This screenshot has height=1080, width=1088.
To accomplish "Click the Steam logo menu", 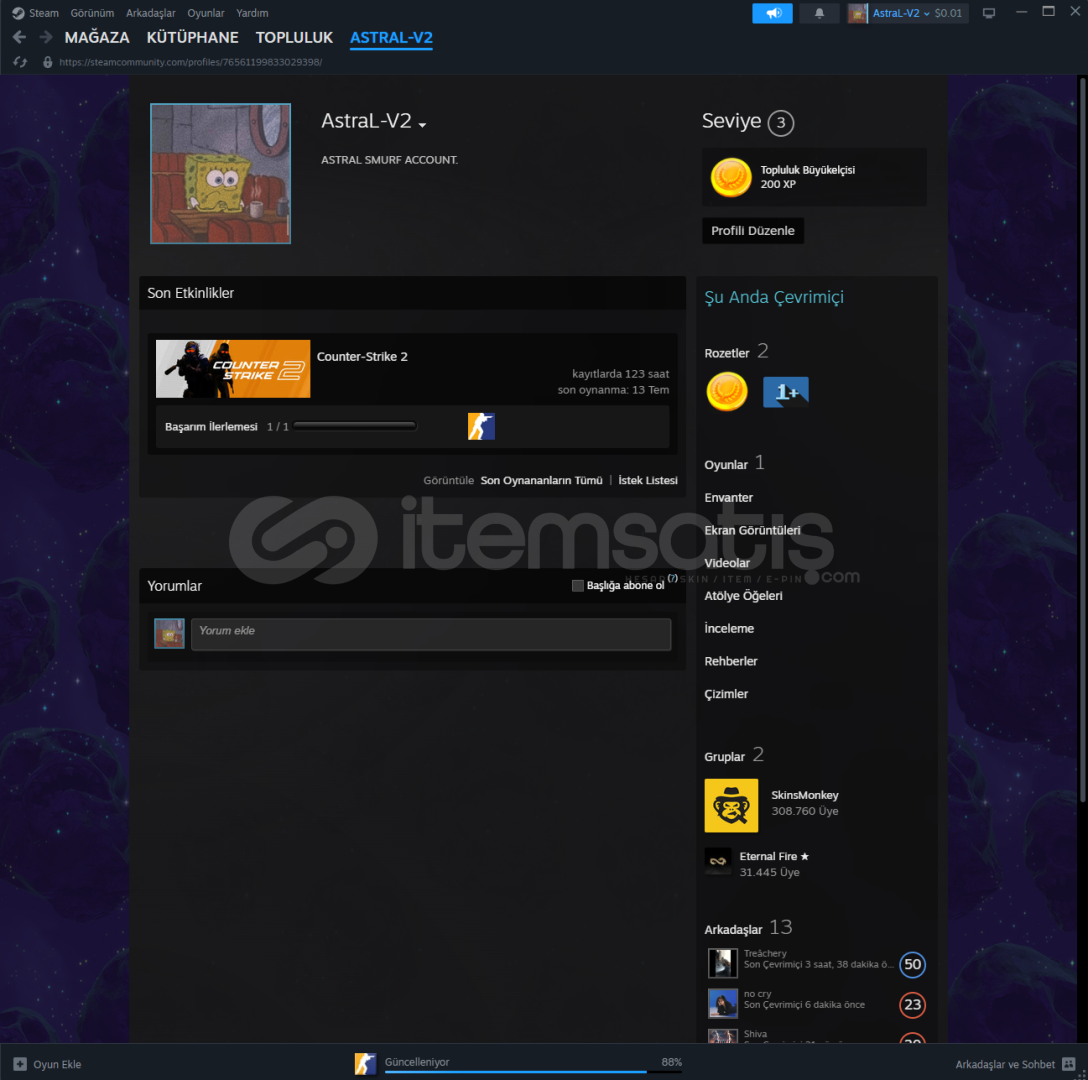I will [x=18, y=13].
